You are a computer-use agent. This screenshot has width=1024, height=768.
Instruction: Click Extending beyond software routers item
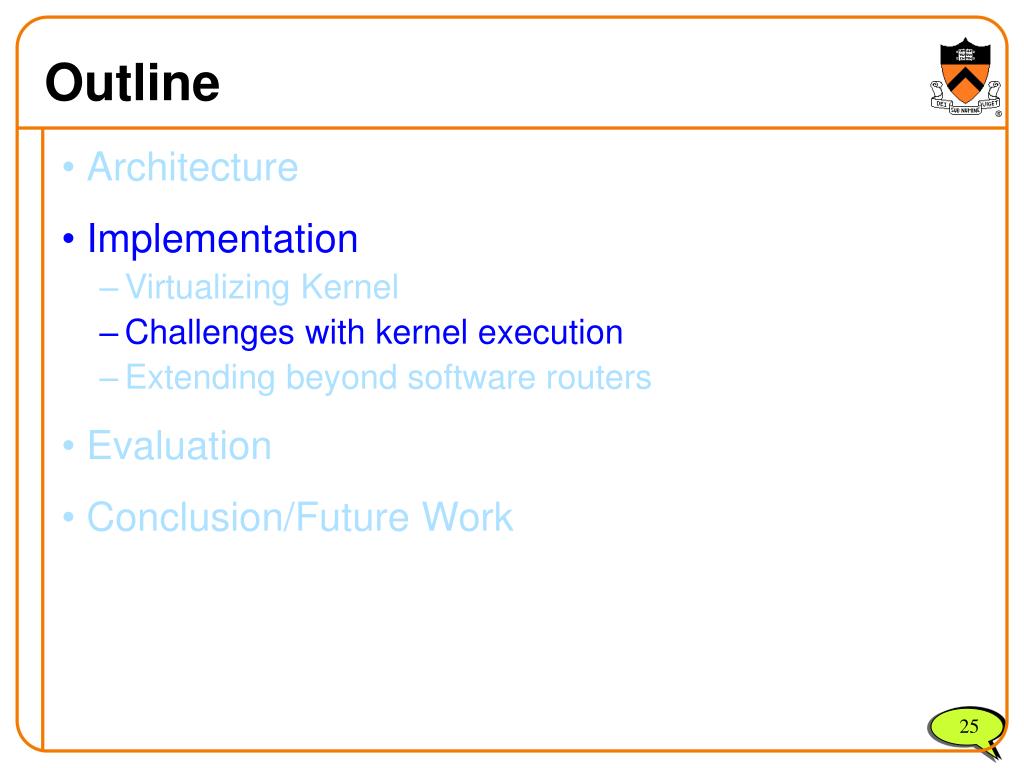388,377
